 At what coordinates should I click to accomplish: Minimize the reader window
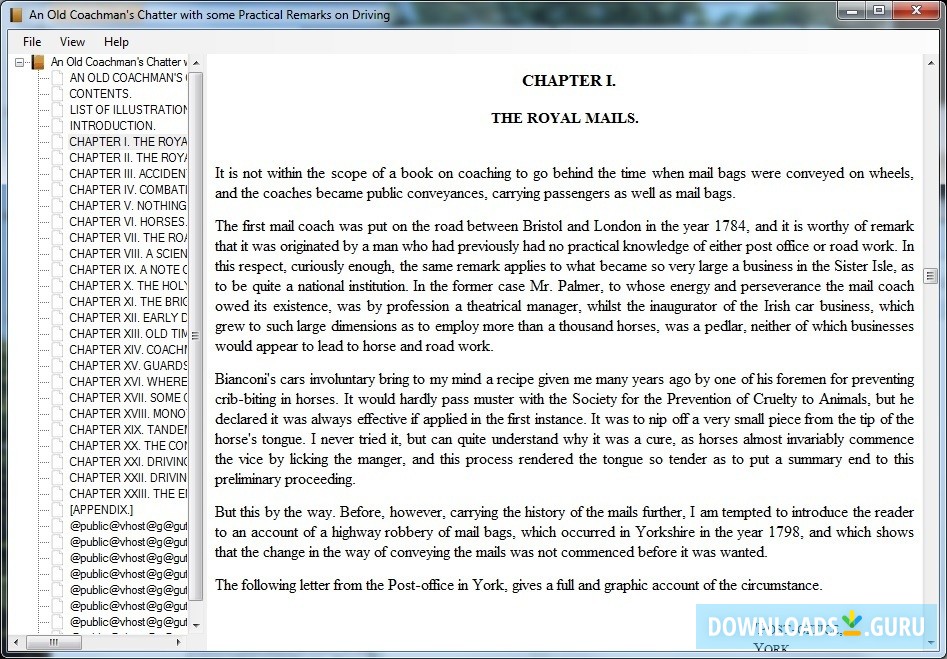click(x=852, y=10)
